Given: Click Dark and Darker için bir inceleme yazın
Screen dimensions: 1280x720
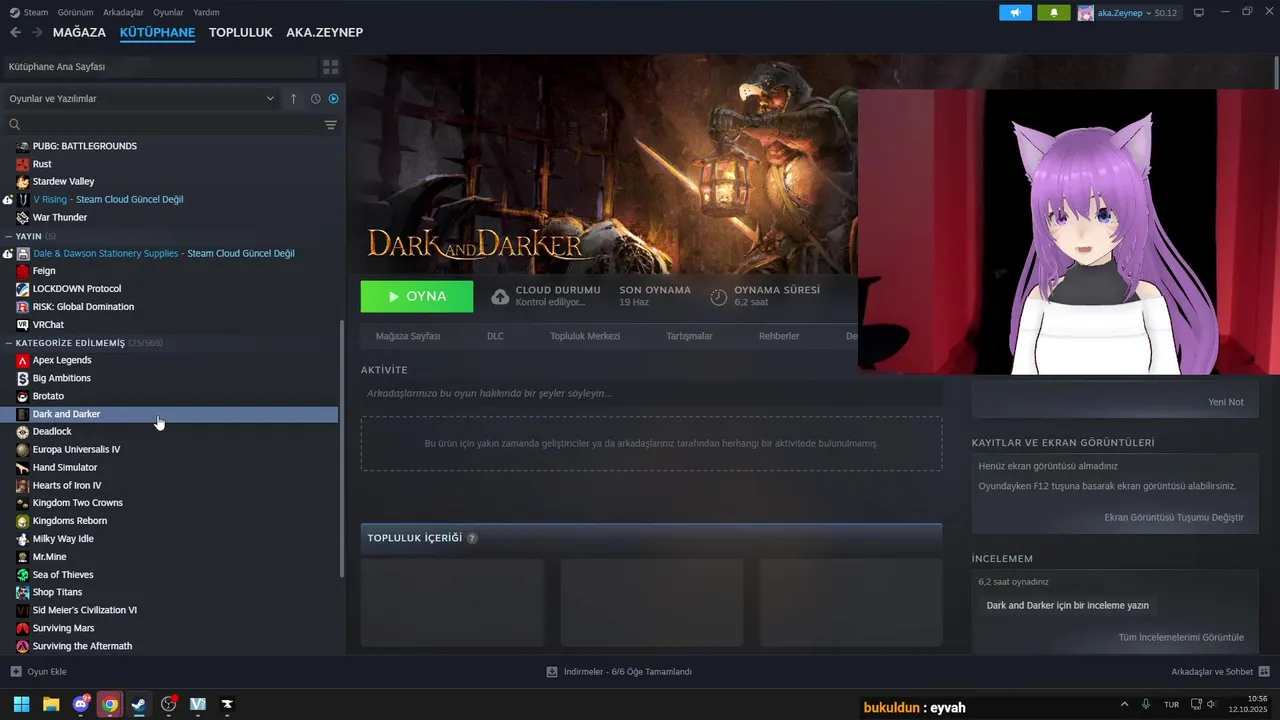Looking at the screenshot, I should [x=1067, y=605].
